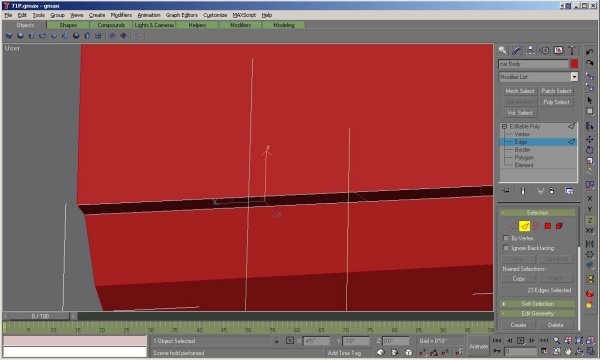The image size is (600, 360).
Task: Toggle the Animate button
Action: click(x=478, y=346)
